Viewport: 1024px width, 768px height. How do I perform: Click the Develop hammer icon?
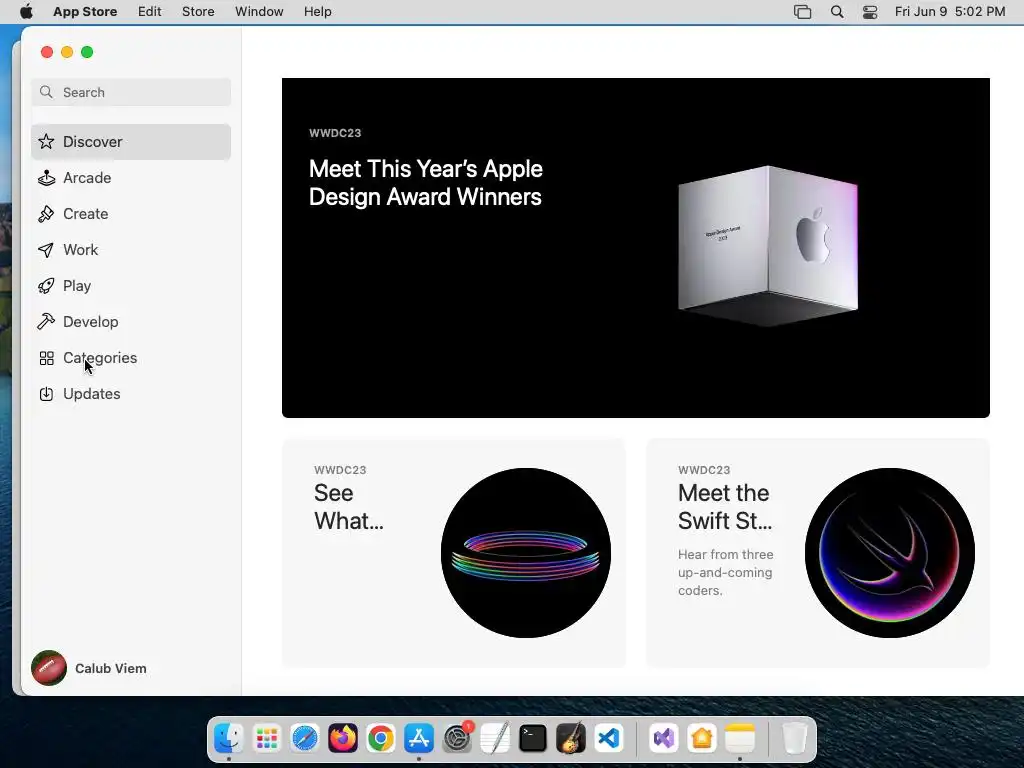click(x=46, y=321)
